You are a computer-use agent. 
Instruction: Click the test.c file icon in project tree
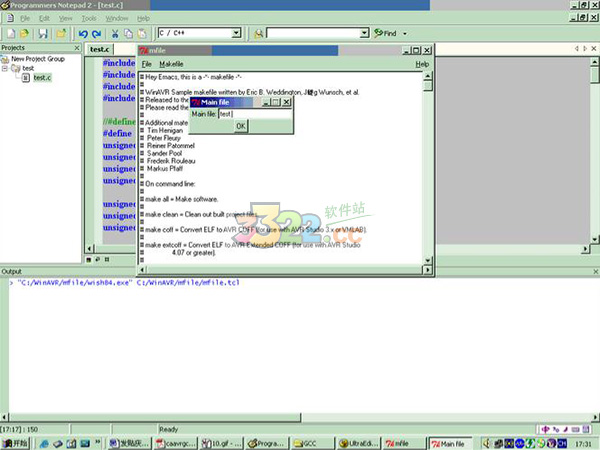[x=26, y=78]
